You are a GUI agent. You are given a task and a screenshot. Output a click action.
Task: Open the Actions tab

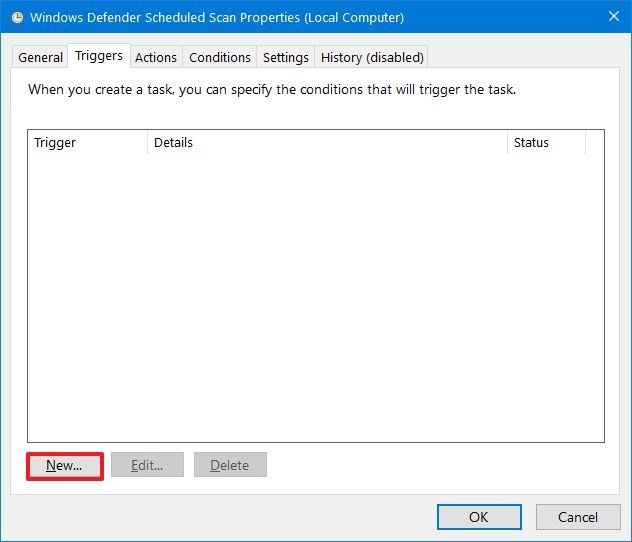[156, 57]
